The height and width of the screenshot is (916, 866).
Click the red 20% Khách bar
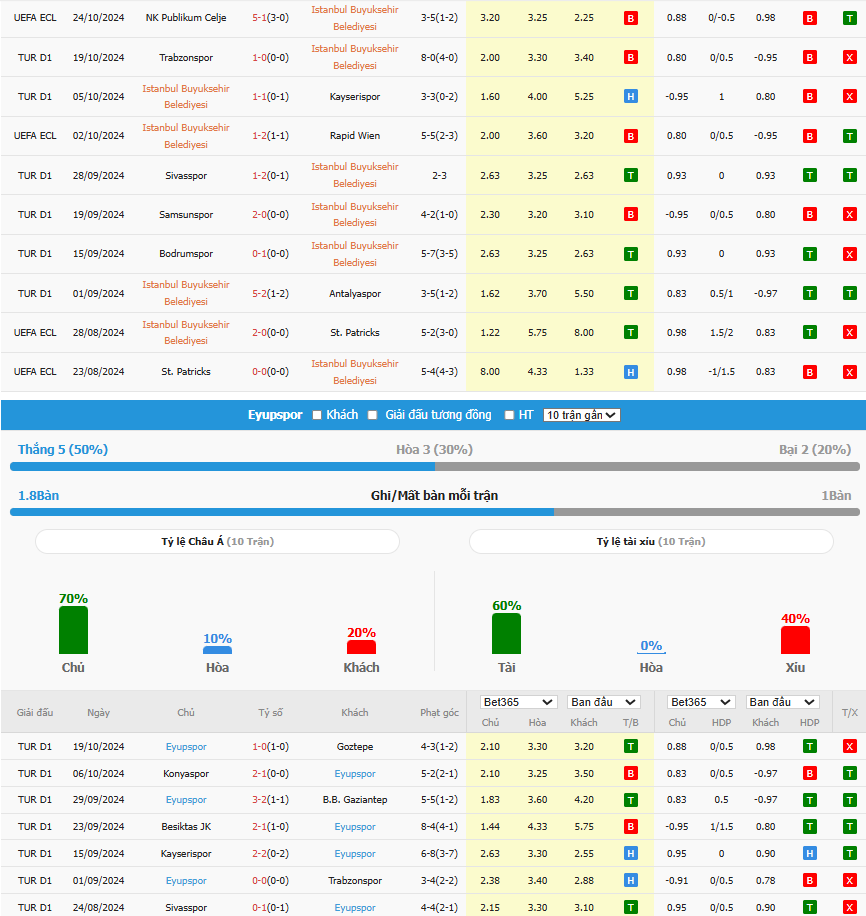(361, 647)
